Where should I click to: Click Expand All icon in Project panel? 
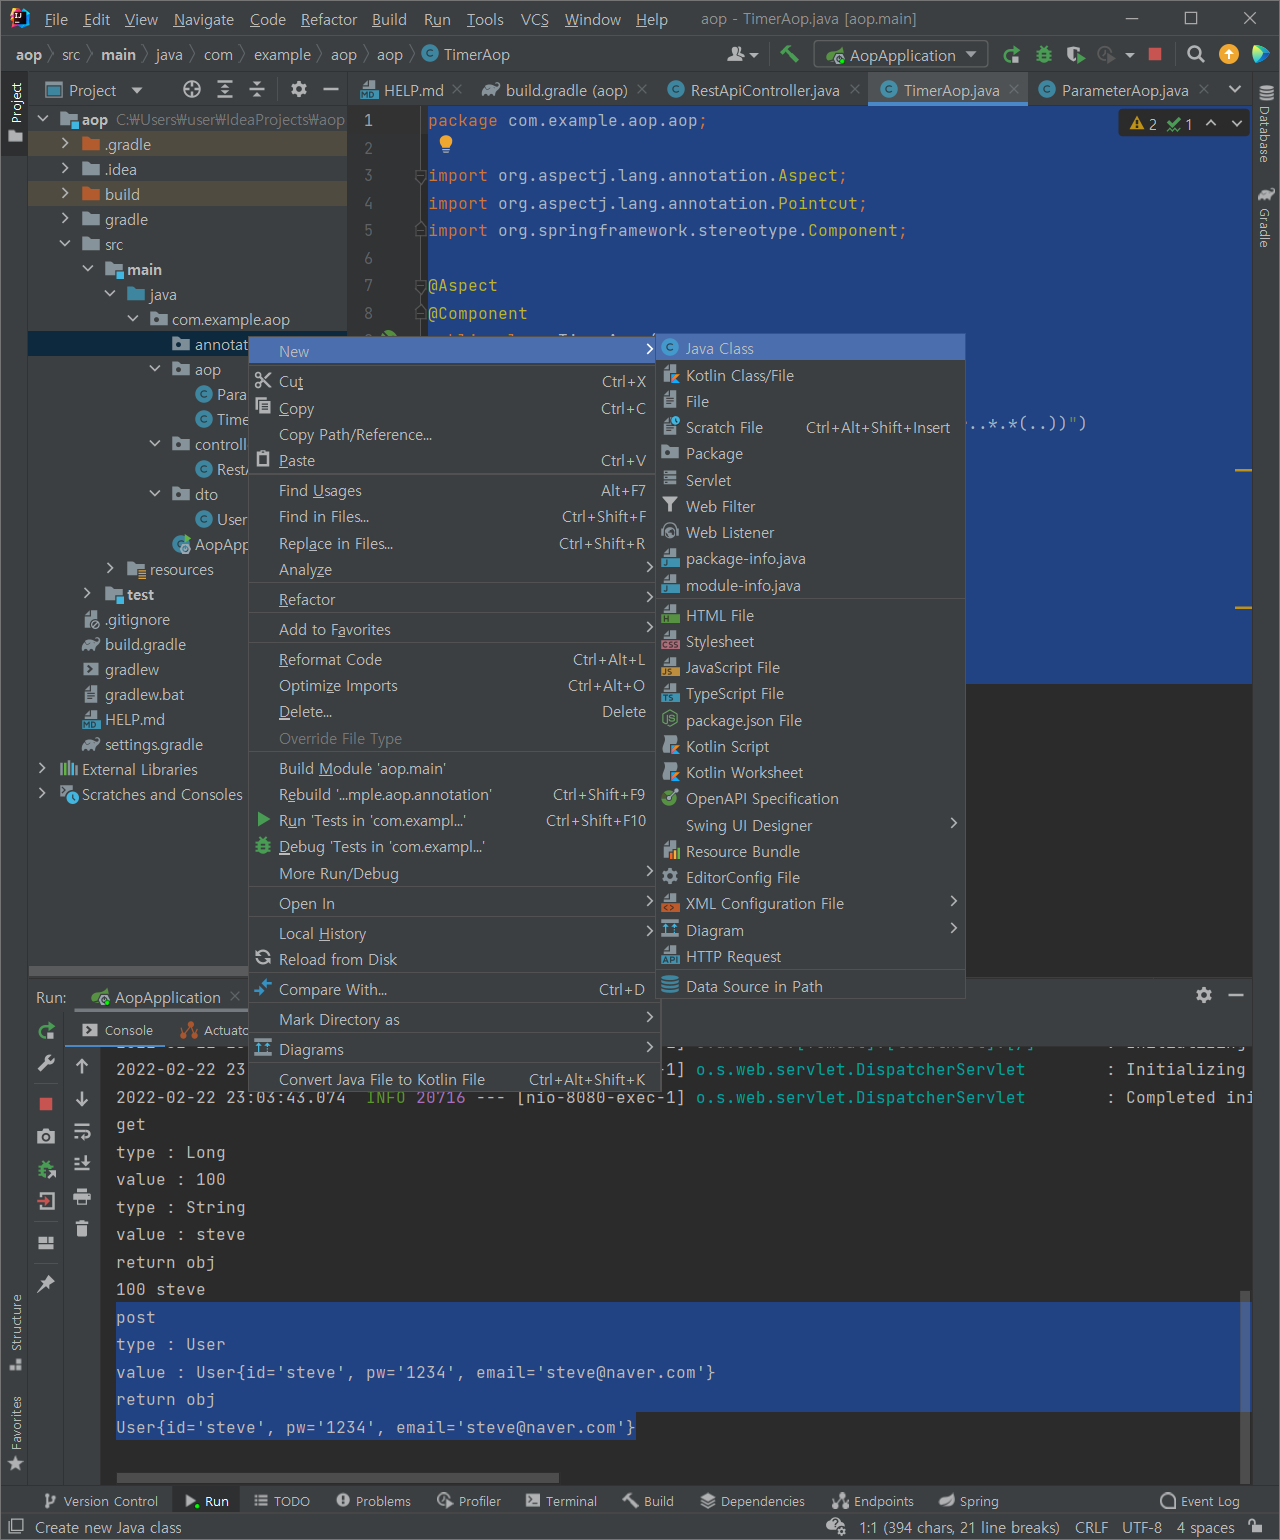coord(225,90)
